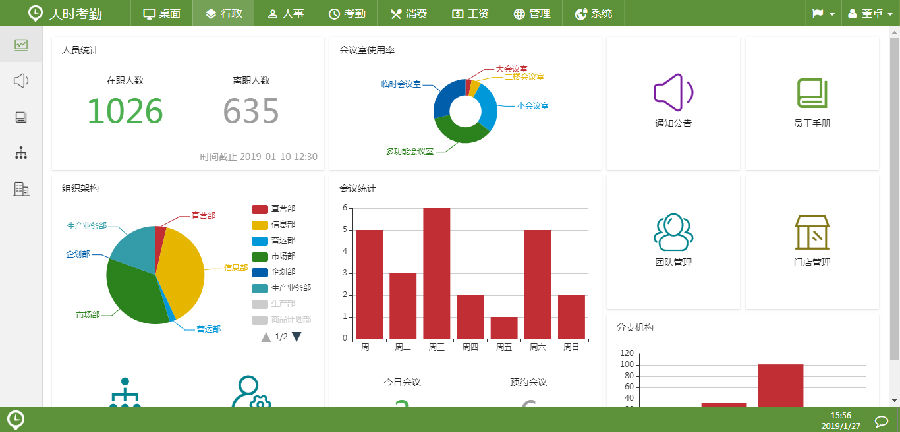Screen dimensions: 900x432
Task: Click the vertical scrollbar on the right
Action: tap(893, 200)
